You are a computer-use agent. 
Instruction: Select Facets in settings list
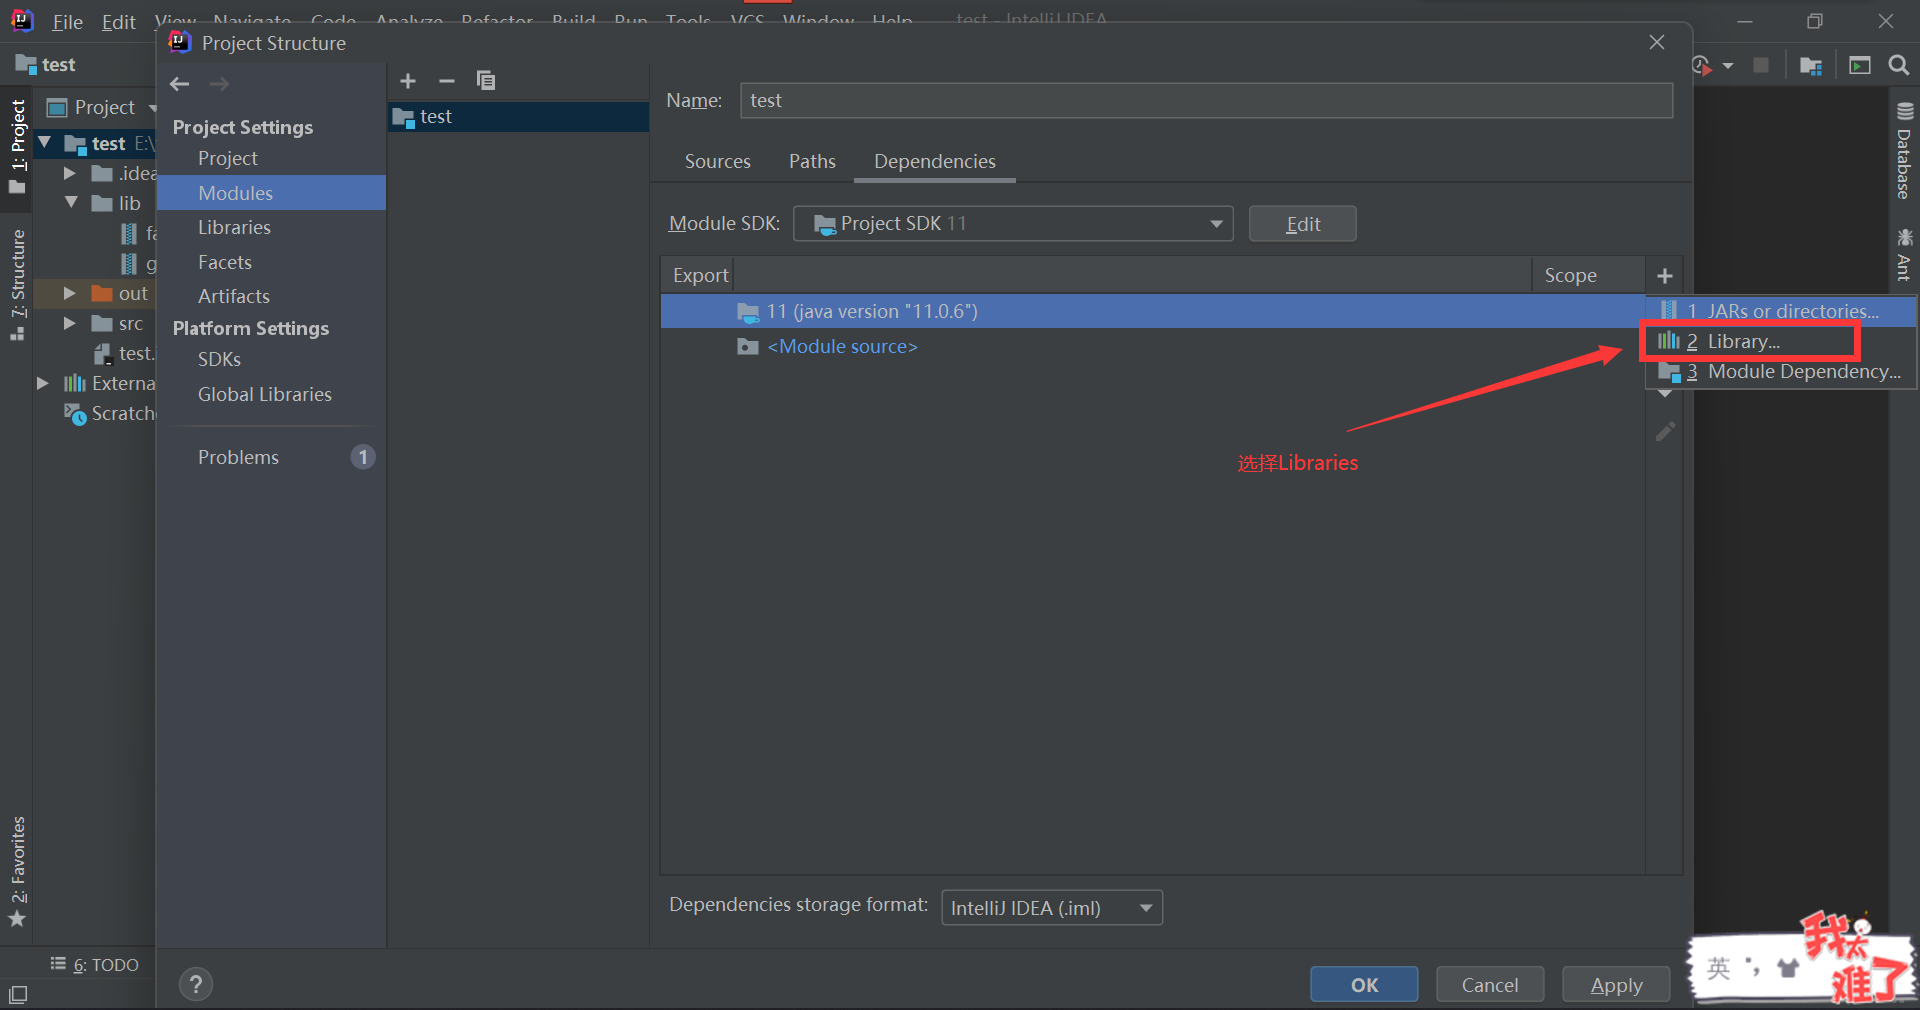[271, 263]
